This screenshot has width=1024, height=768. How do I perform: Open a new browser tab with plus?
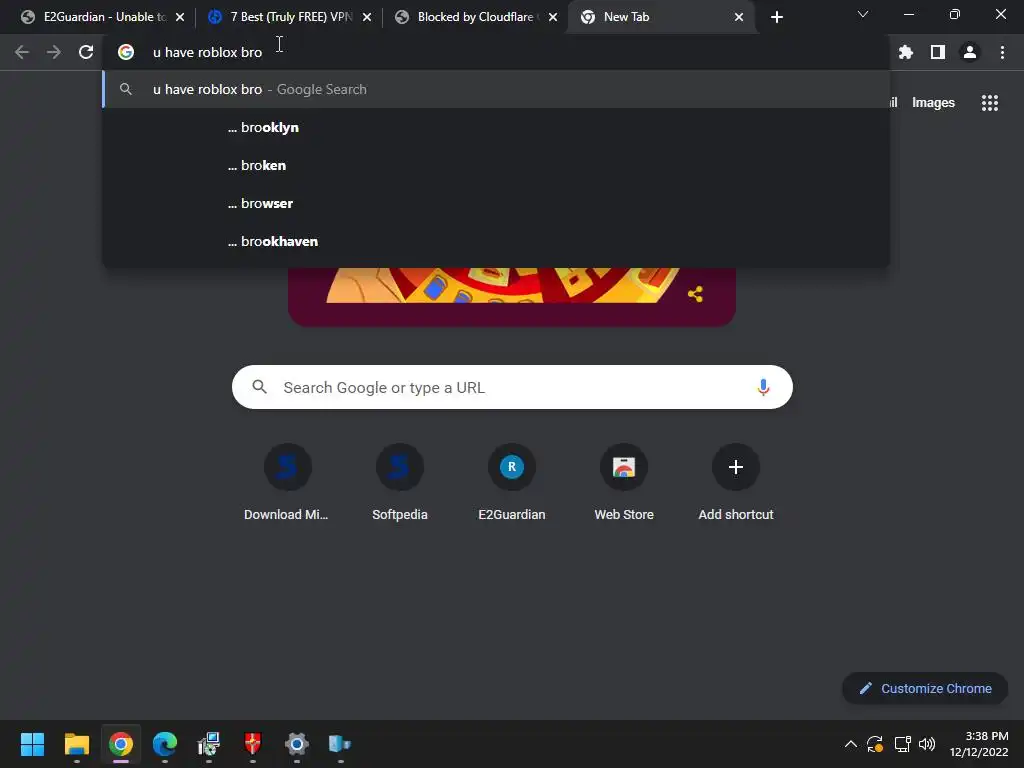tap(776, 17)
